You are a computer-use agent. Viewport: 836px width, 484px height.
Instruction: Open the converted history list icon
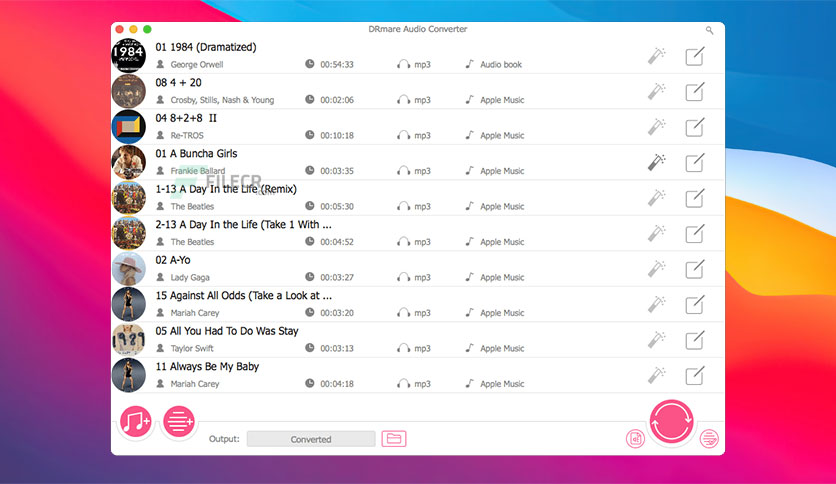pos(709,439)
